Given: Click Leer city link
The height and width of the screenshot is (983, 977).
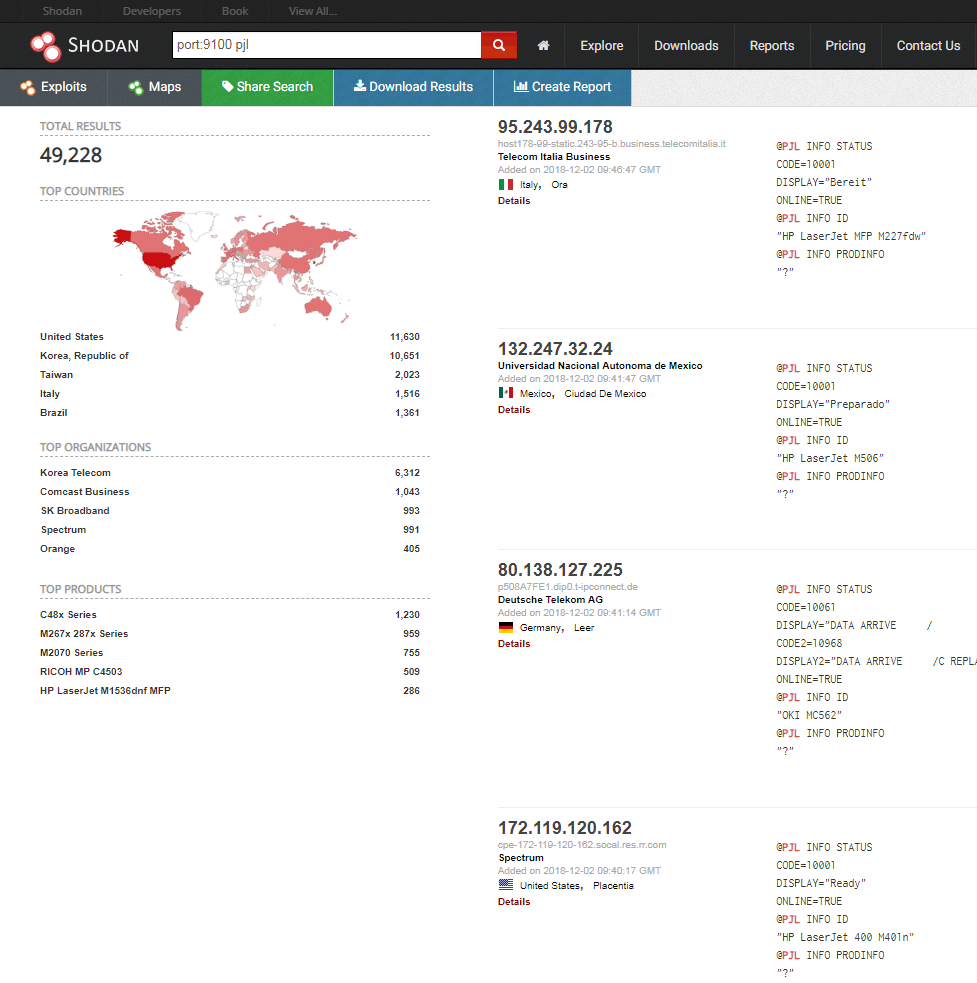Looking at the screenshot, I should pyautogui.click(x=584, y=628).
